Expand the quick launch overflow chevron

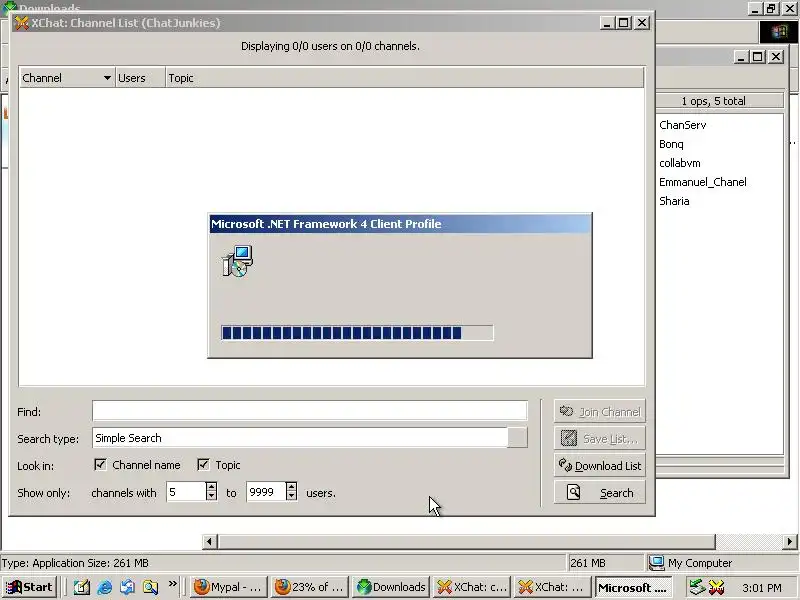172,584
